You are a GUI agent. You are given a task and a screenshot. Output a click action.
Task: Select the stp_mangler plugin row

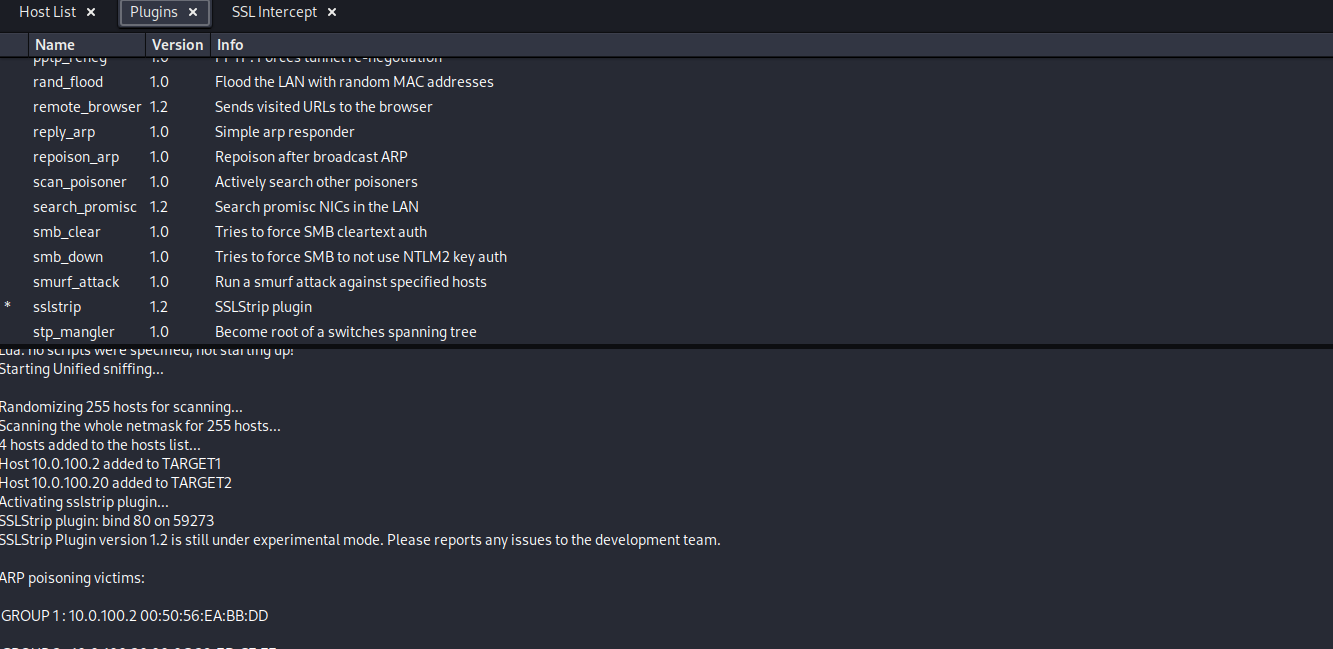pos(73,332)
